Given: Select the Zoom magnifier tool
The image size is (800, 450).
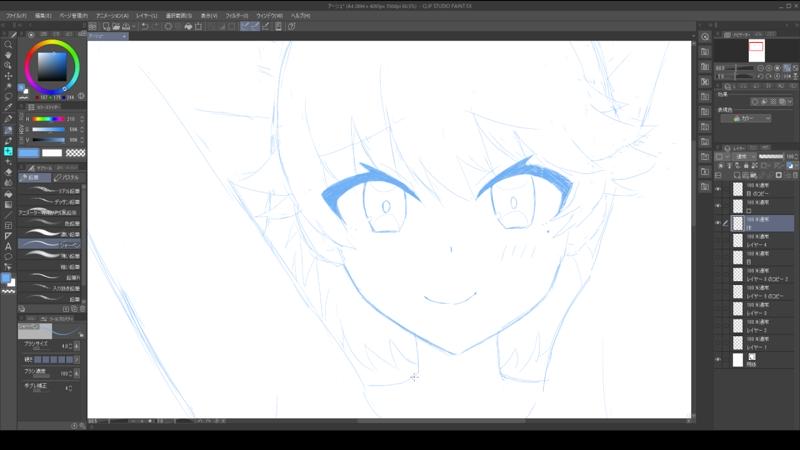Looking at the screenshot, I should pos(8,45).
